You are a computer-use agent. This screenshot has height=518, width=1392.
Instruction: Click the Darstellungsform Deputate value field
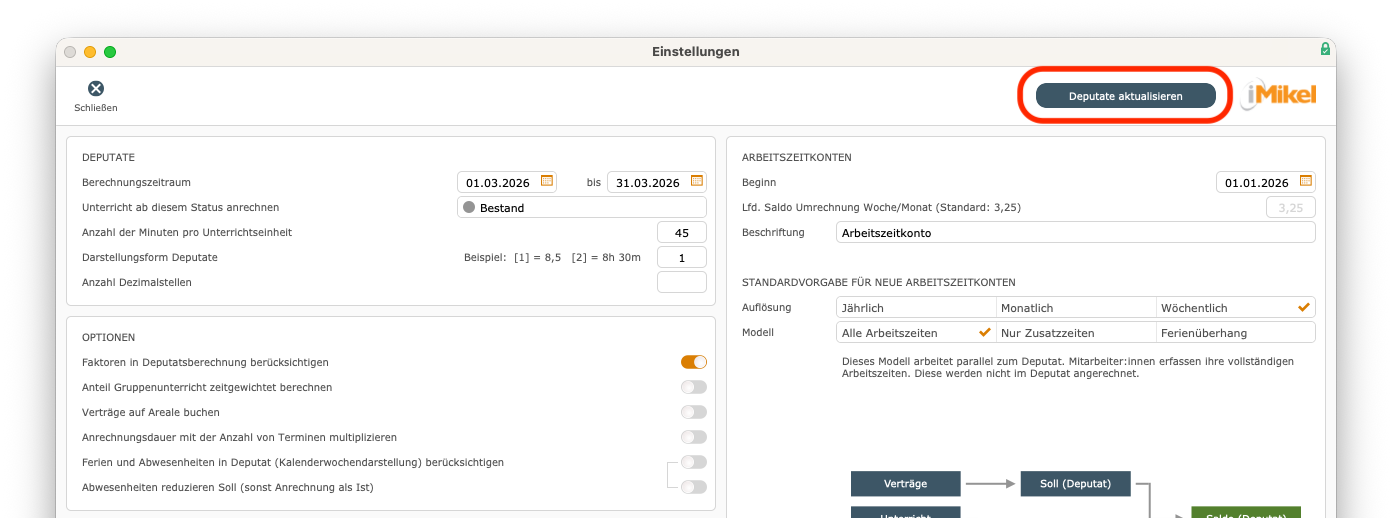[682, 257]
